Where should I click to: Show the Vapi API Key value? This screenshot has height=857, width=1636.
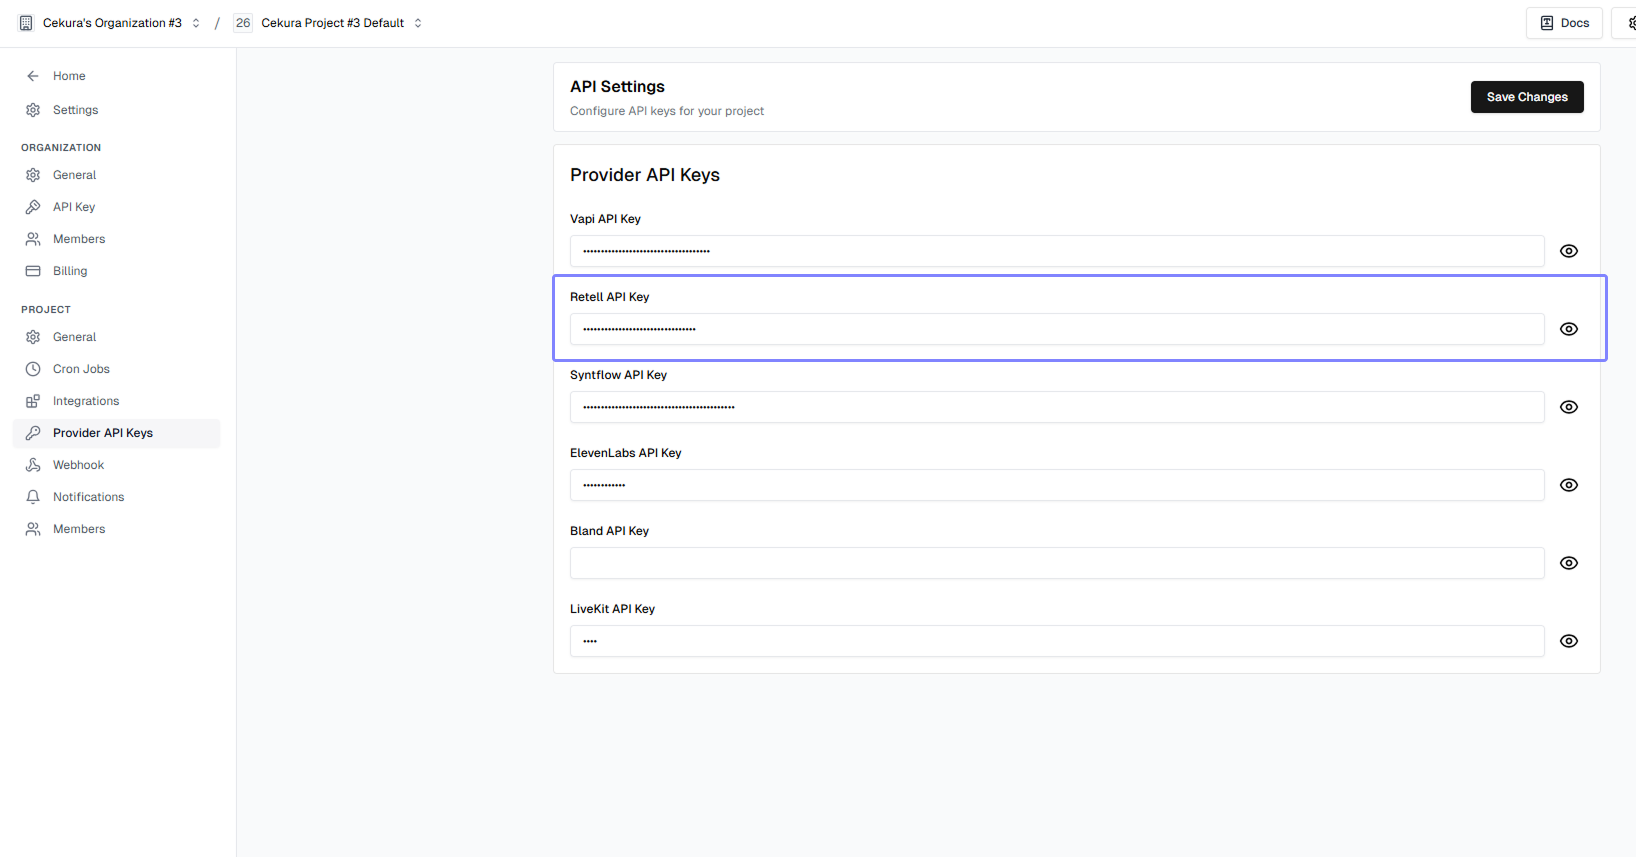(x=1569, y=251)
